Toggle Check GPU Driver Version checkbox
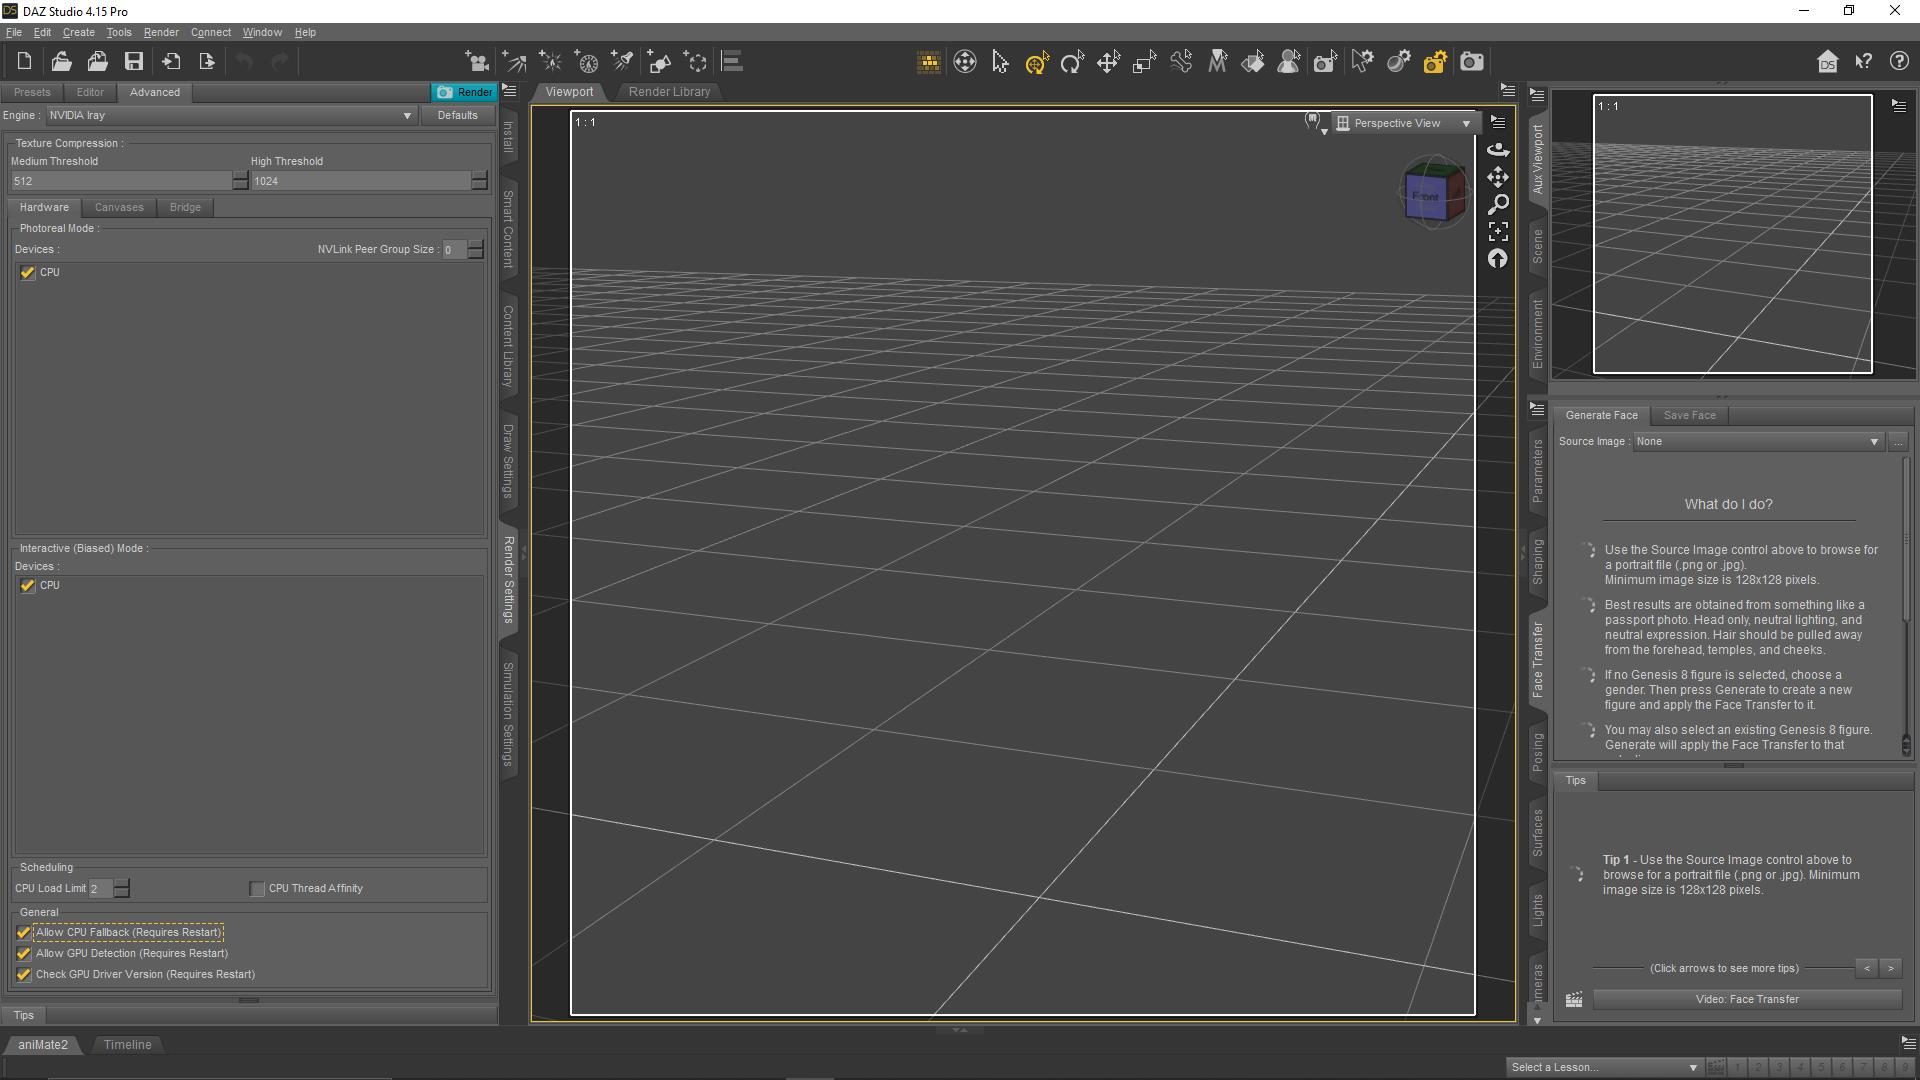1920x1080 pixels. pos(24,974)
